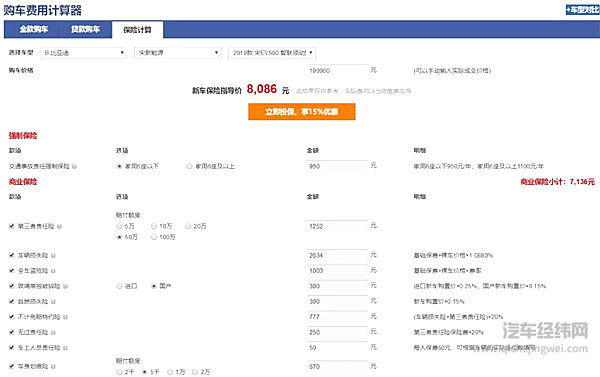Disable the 车上人员责任险 checkbox
Image resolution: width=600 pixels, height=377 pixels.
click(x=11, y=348)
